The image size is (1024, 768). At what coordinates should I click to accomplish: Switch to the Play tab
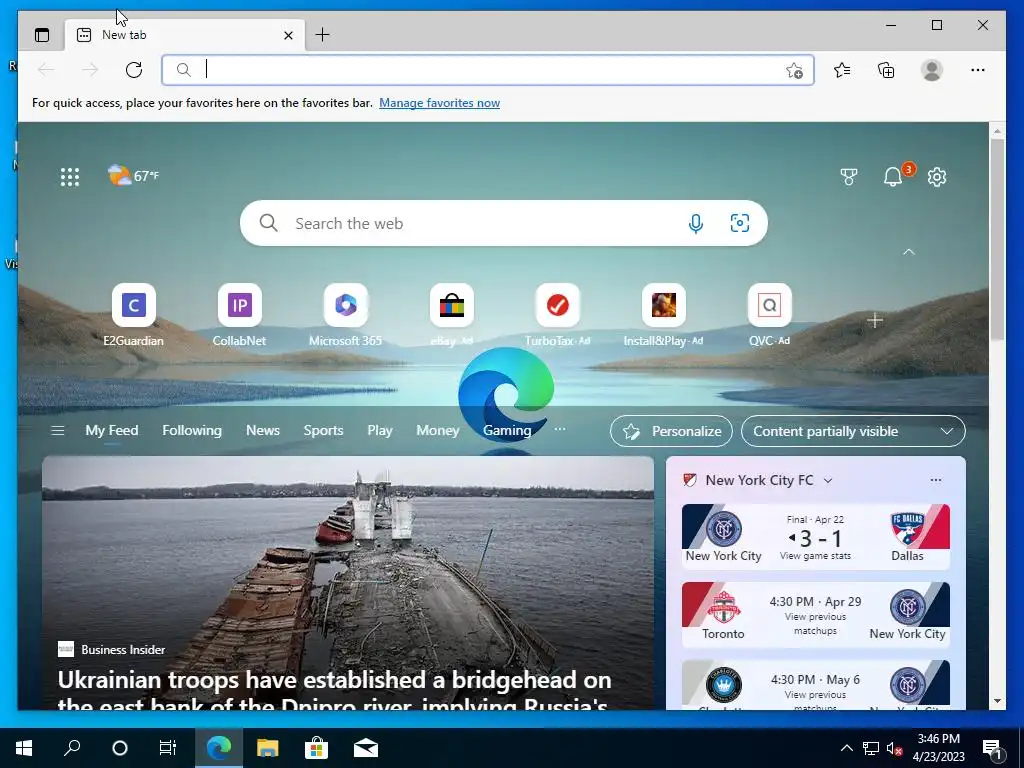pyautogui.click(x=379, y=430)
